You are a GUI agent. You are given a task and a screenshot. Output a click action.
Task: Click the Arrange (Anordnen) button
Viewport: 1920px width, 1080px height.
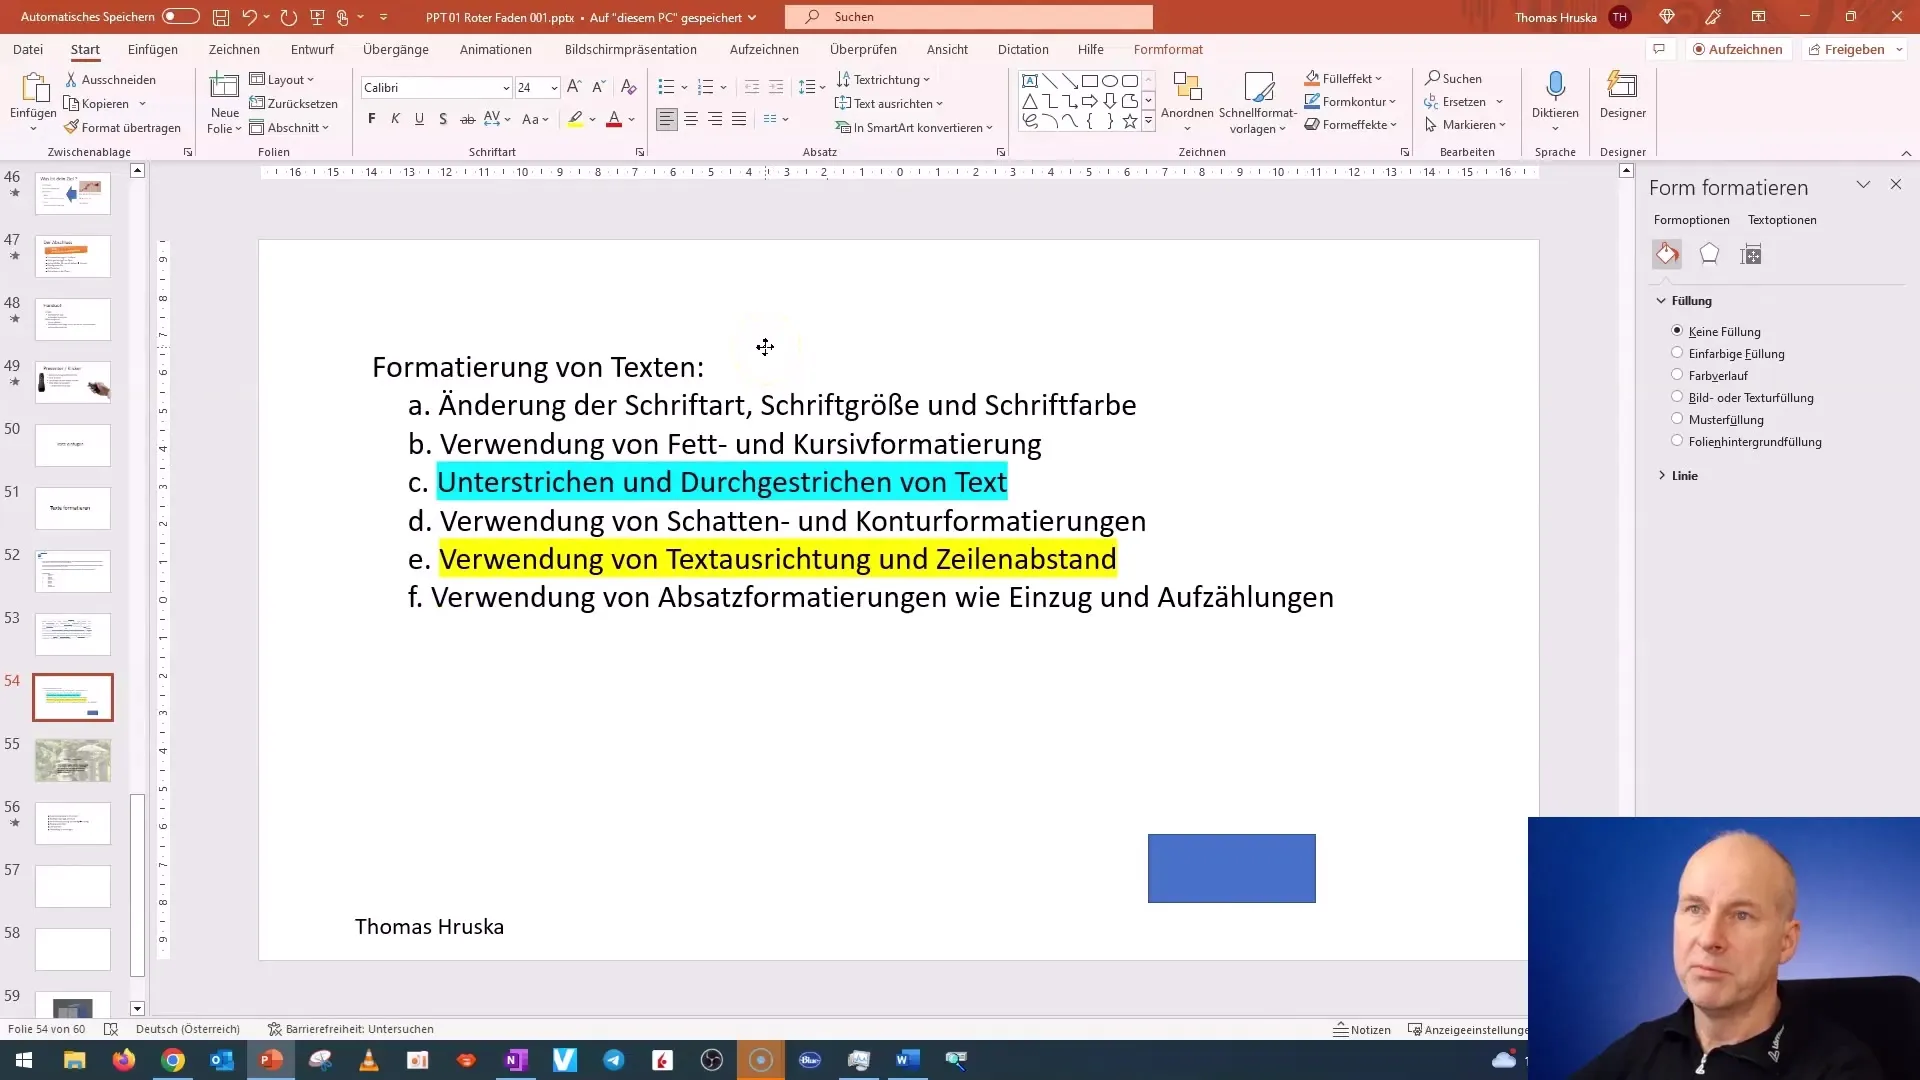(x=1187, y=102)
